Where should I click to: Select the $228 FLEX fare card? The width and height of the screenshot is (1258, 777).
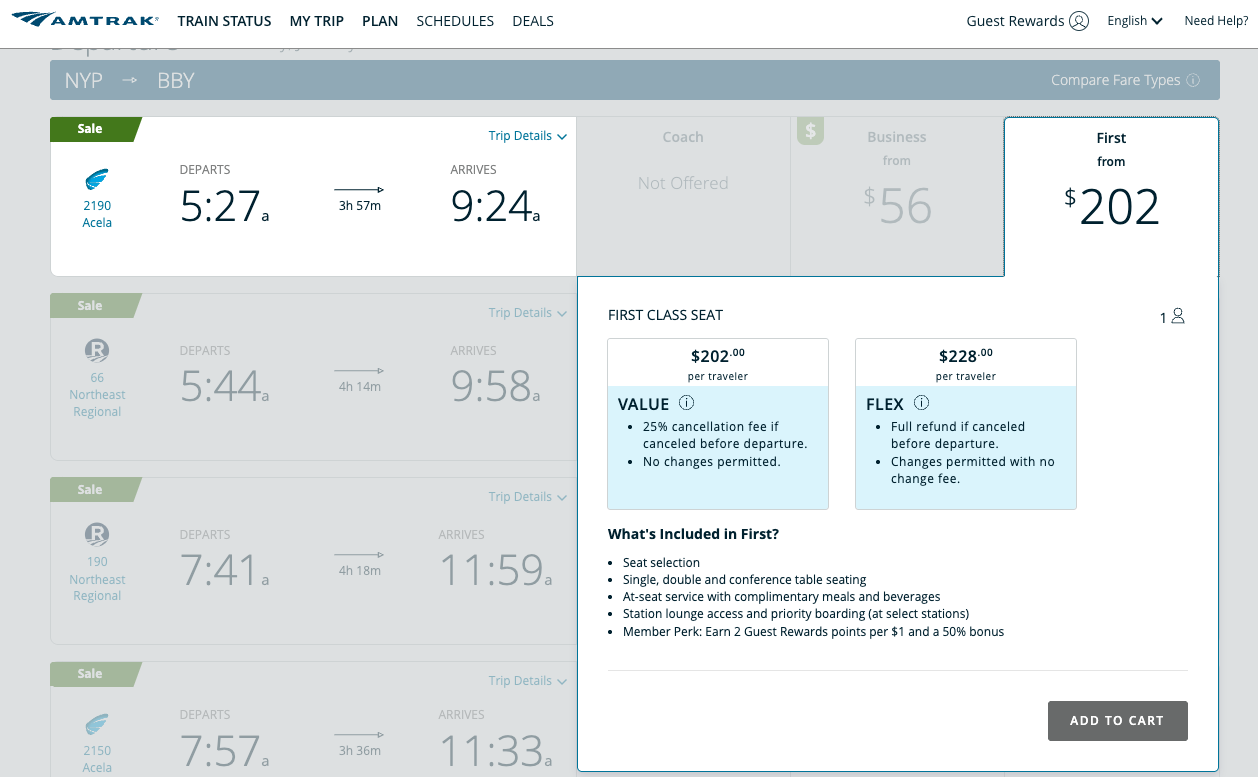(966, 424)
